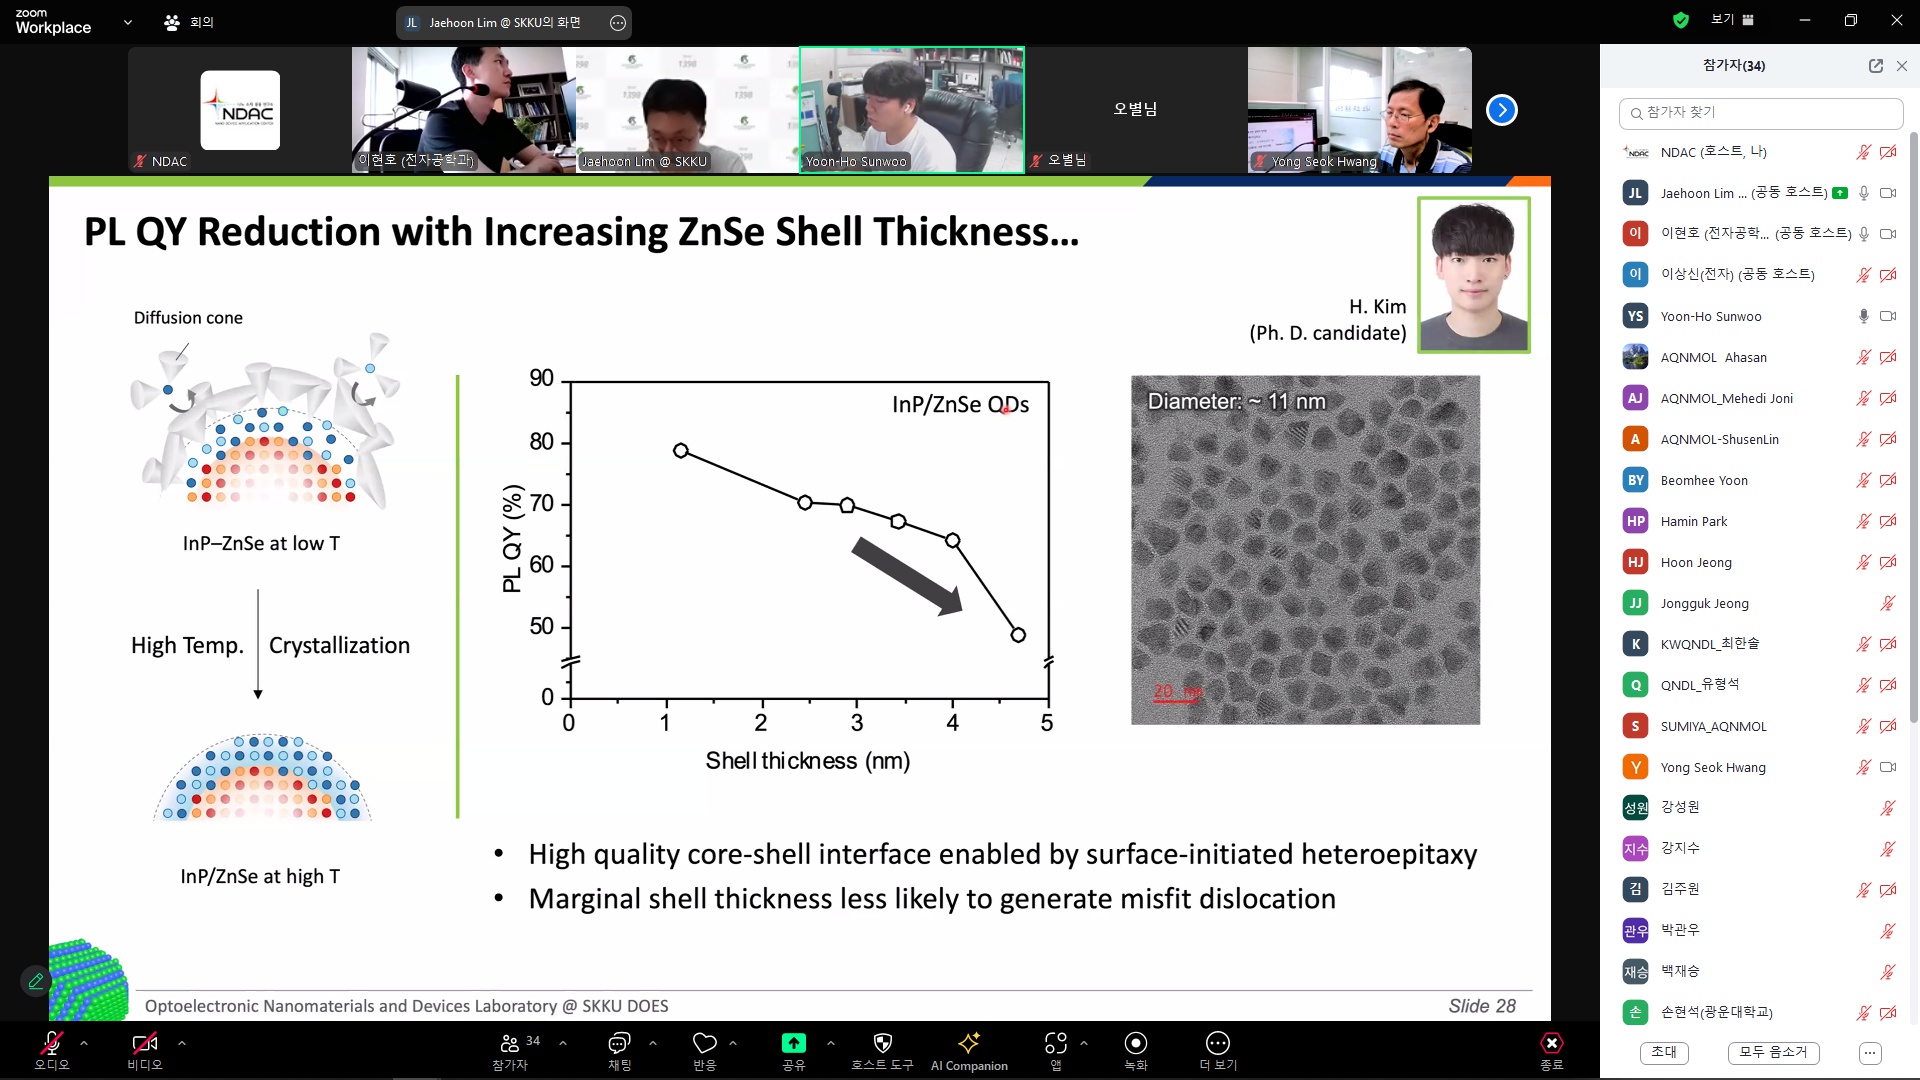Expand apps options caret

coord(1084,1043)
